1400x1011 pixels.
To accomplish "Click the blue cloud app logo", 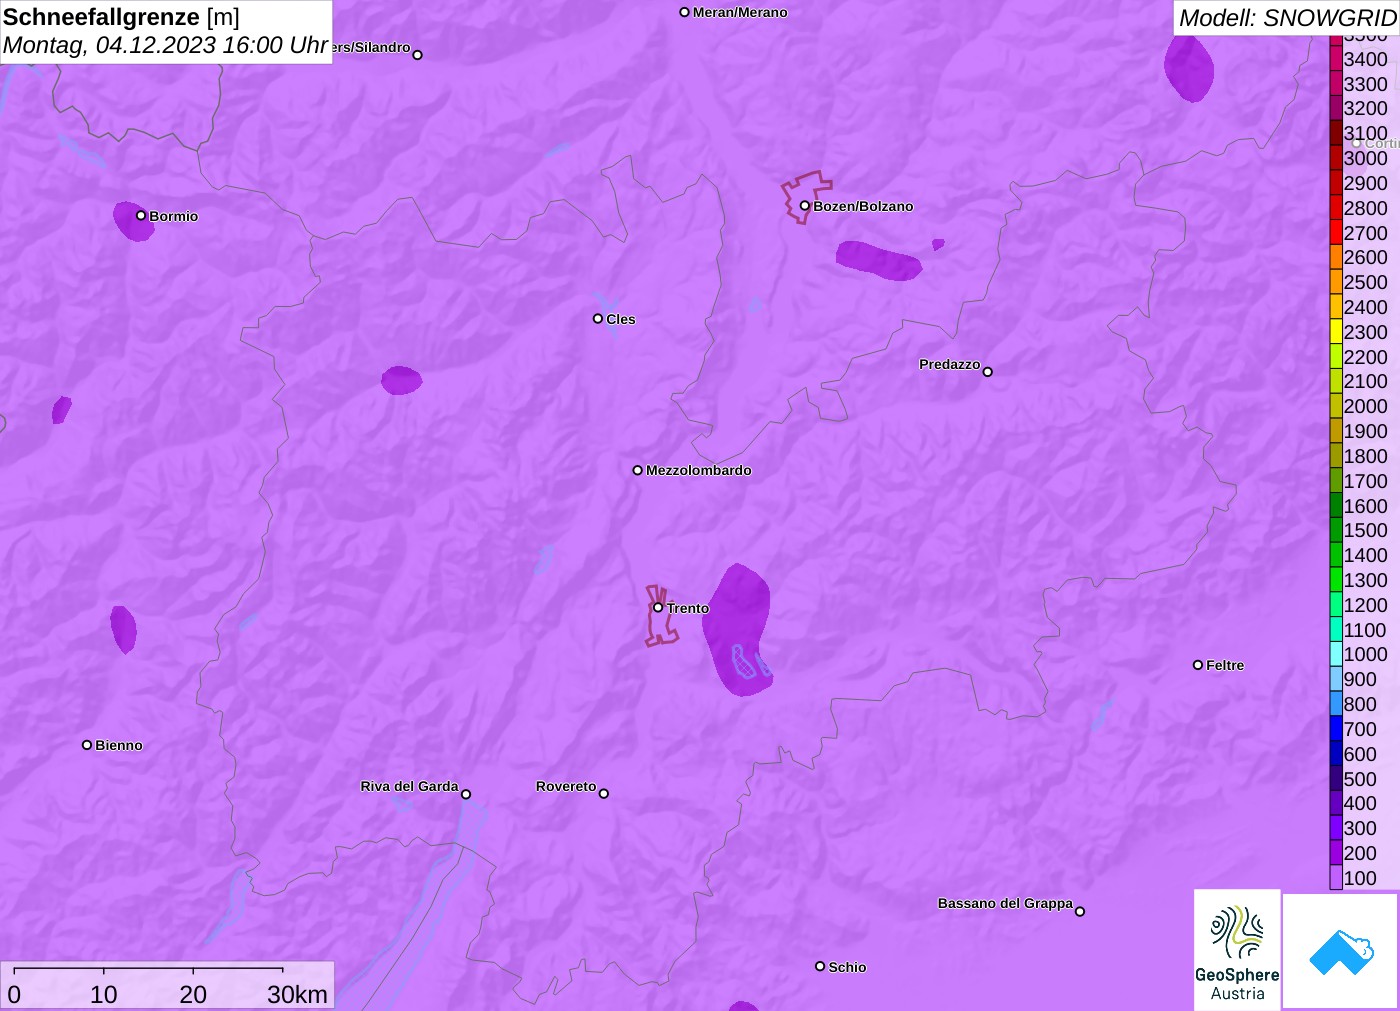I will [x=1341, y=951].
